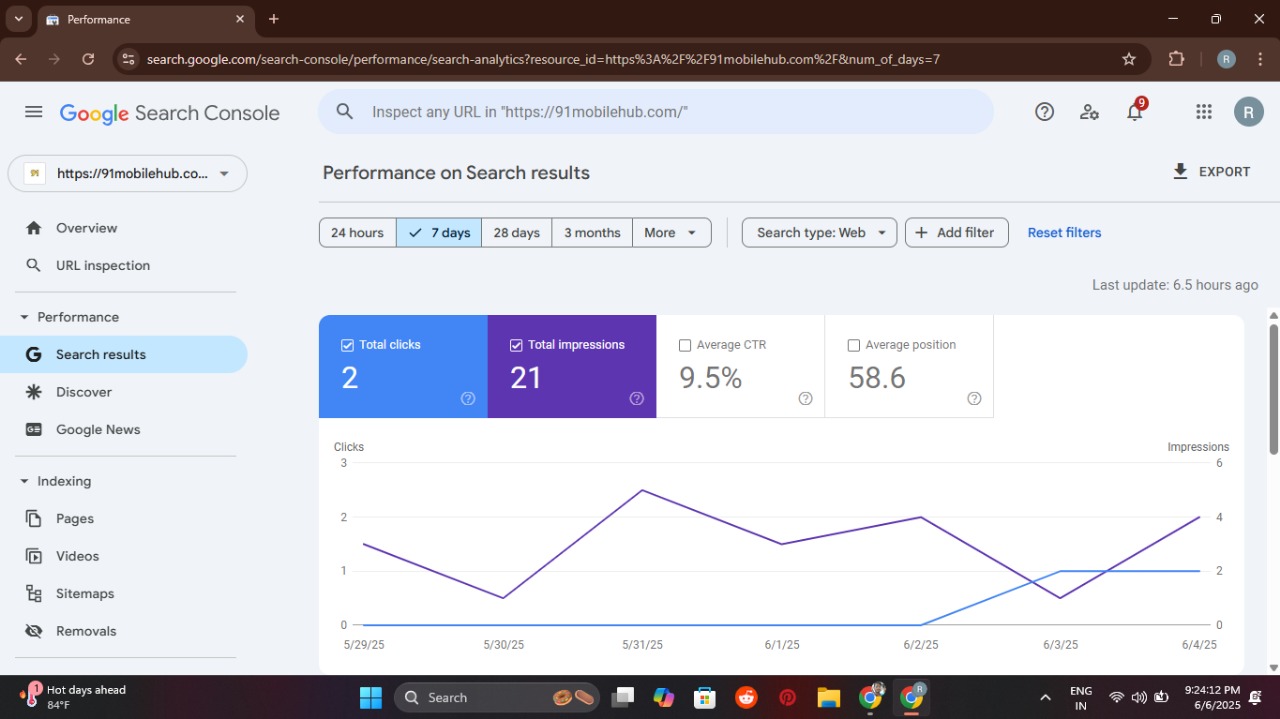Click the Performance browser tab
The image size is (1280, 719).
[147, 19]
